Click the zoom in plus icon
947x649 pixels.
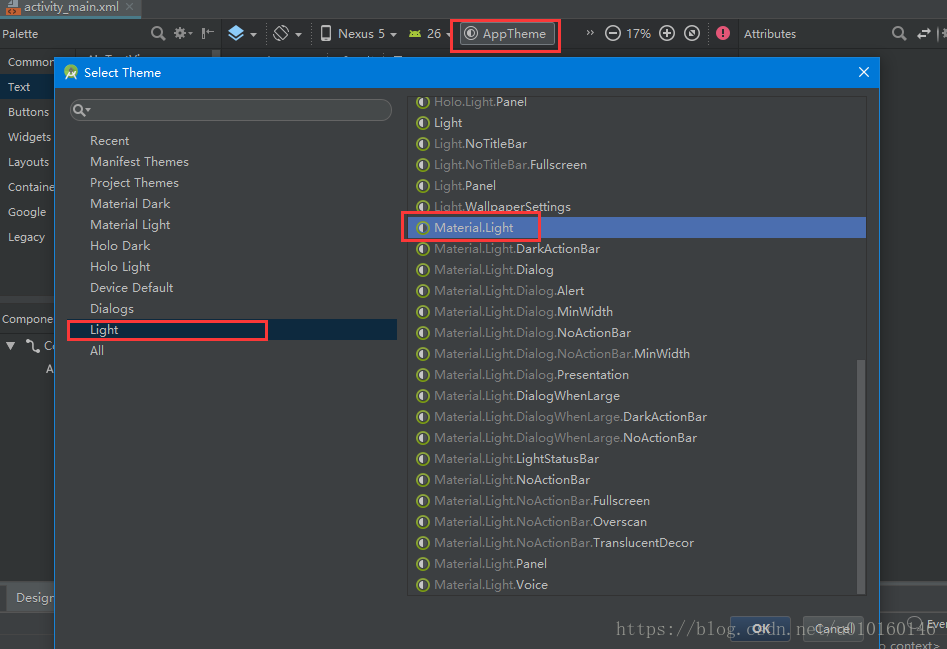[667, 33]
